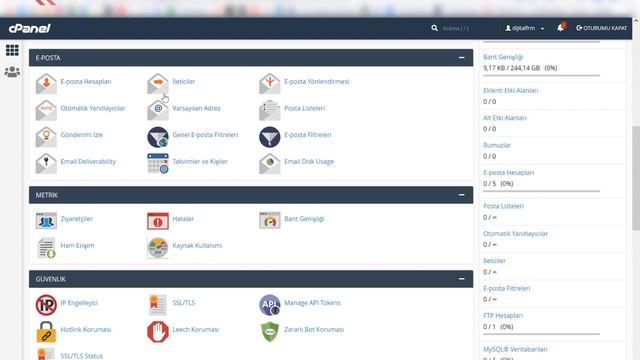The height and width of the screenshot is (360, 640).
Task: Open the E-posta Hesapları icon
Action: (x=46, y=83)
